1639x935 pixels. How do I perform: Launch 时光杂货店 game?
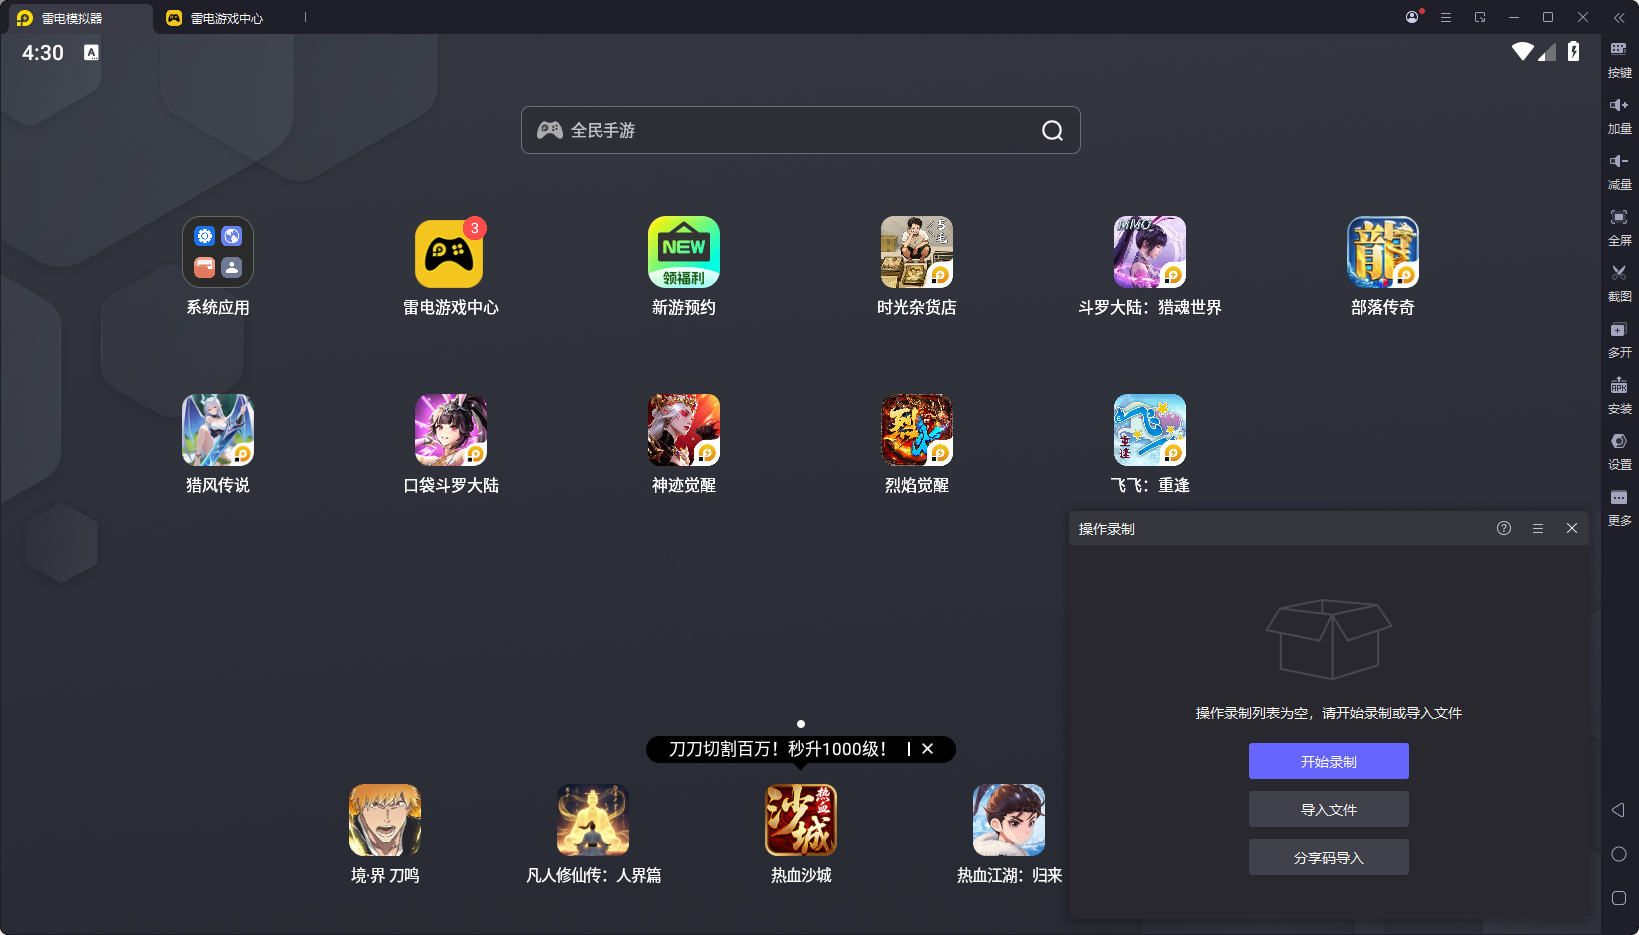[917, 252]
